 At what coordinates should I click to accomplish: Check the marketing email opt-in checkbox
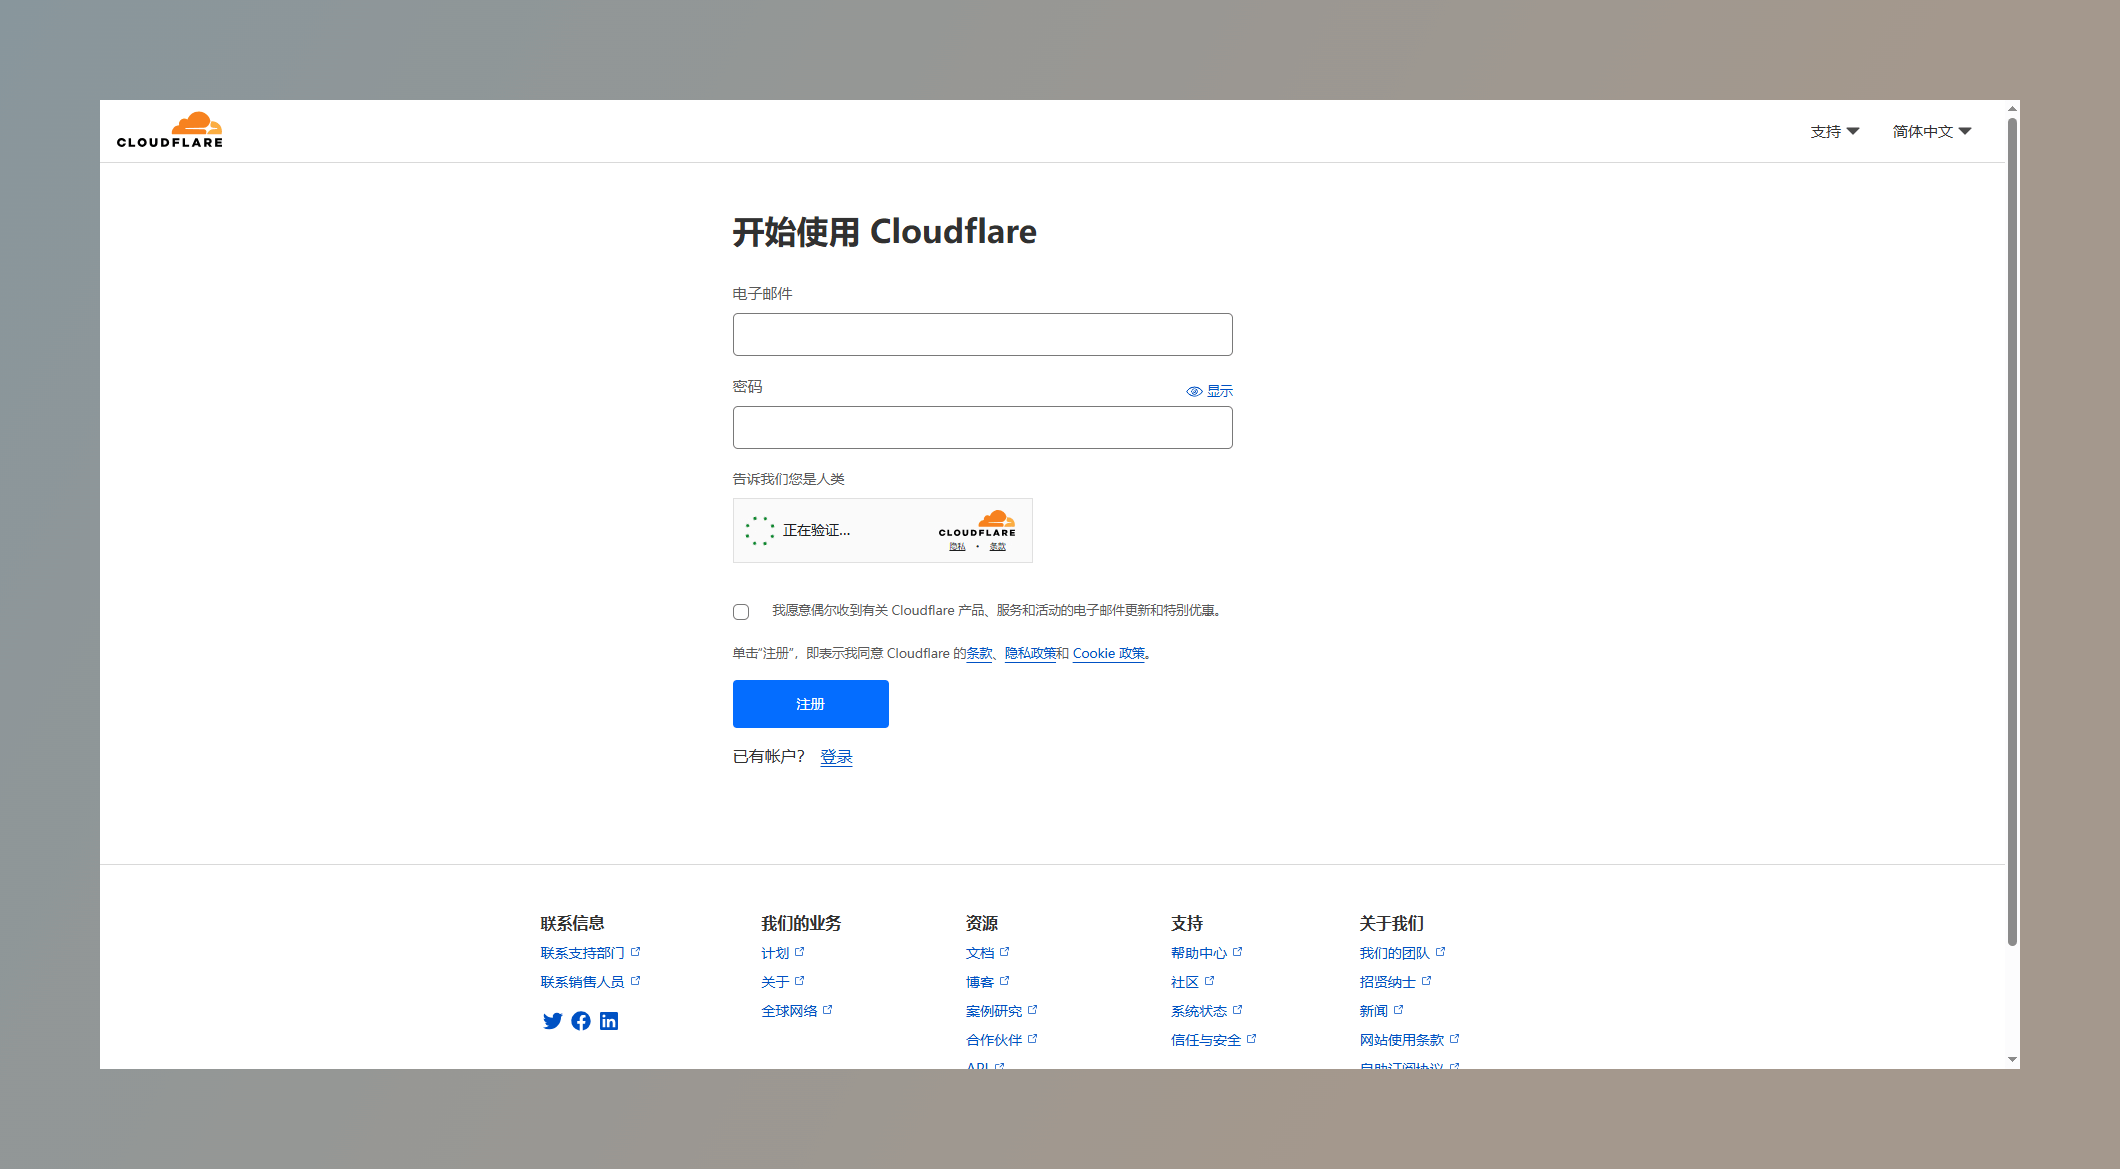tap(741, 612)
